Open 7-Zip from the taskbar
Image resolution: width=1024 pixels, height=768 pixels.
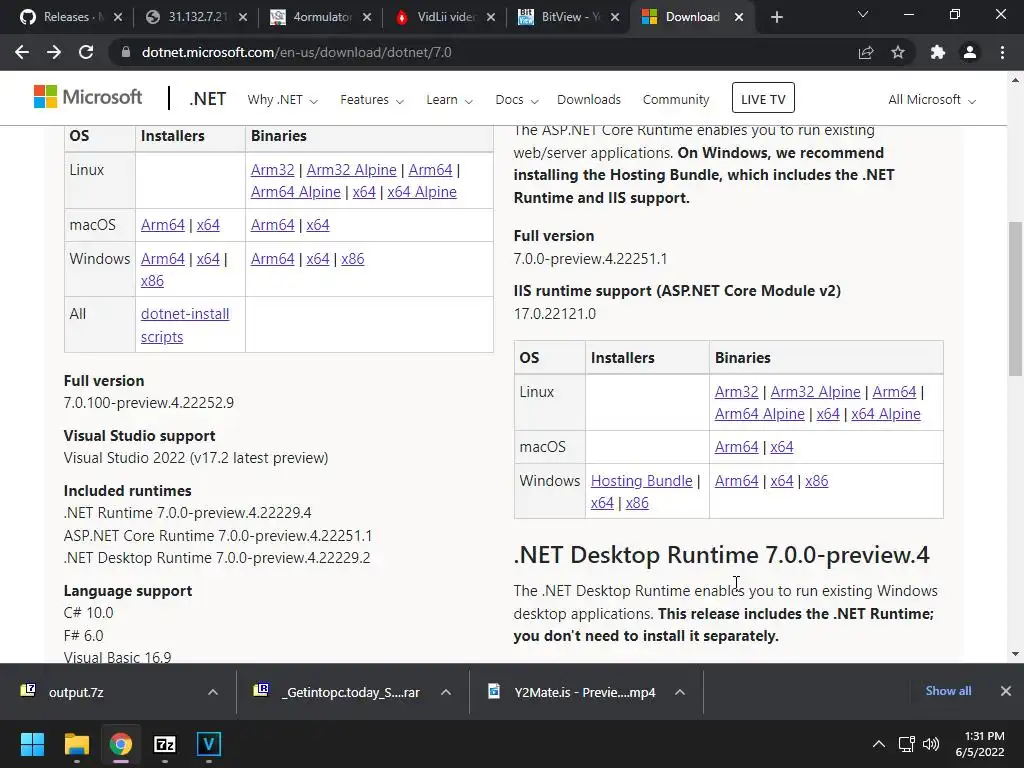[x=165, y=744]
